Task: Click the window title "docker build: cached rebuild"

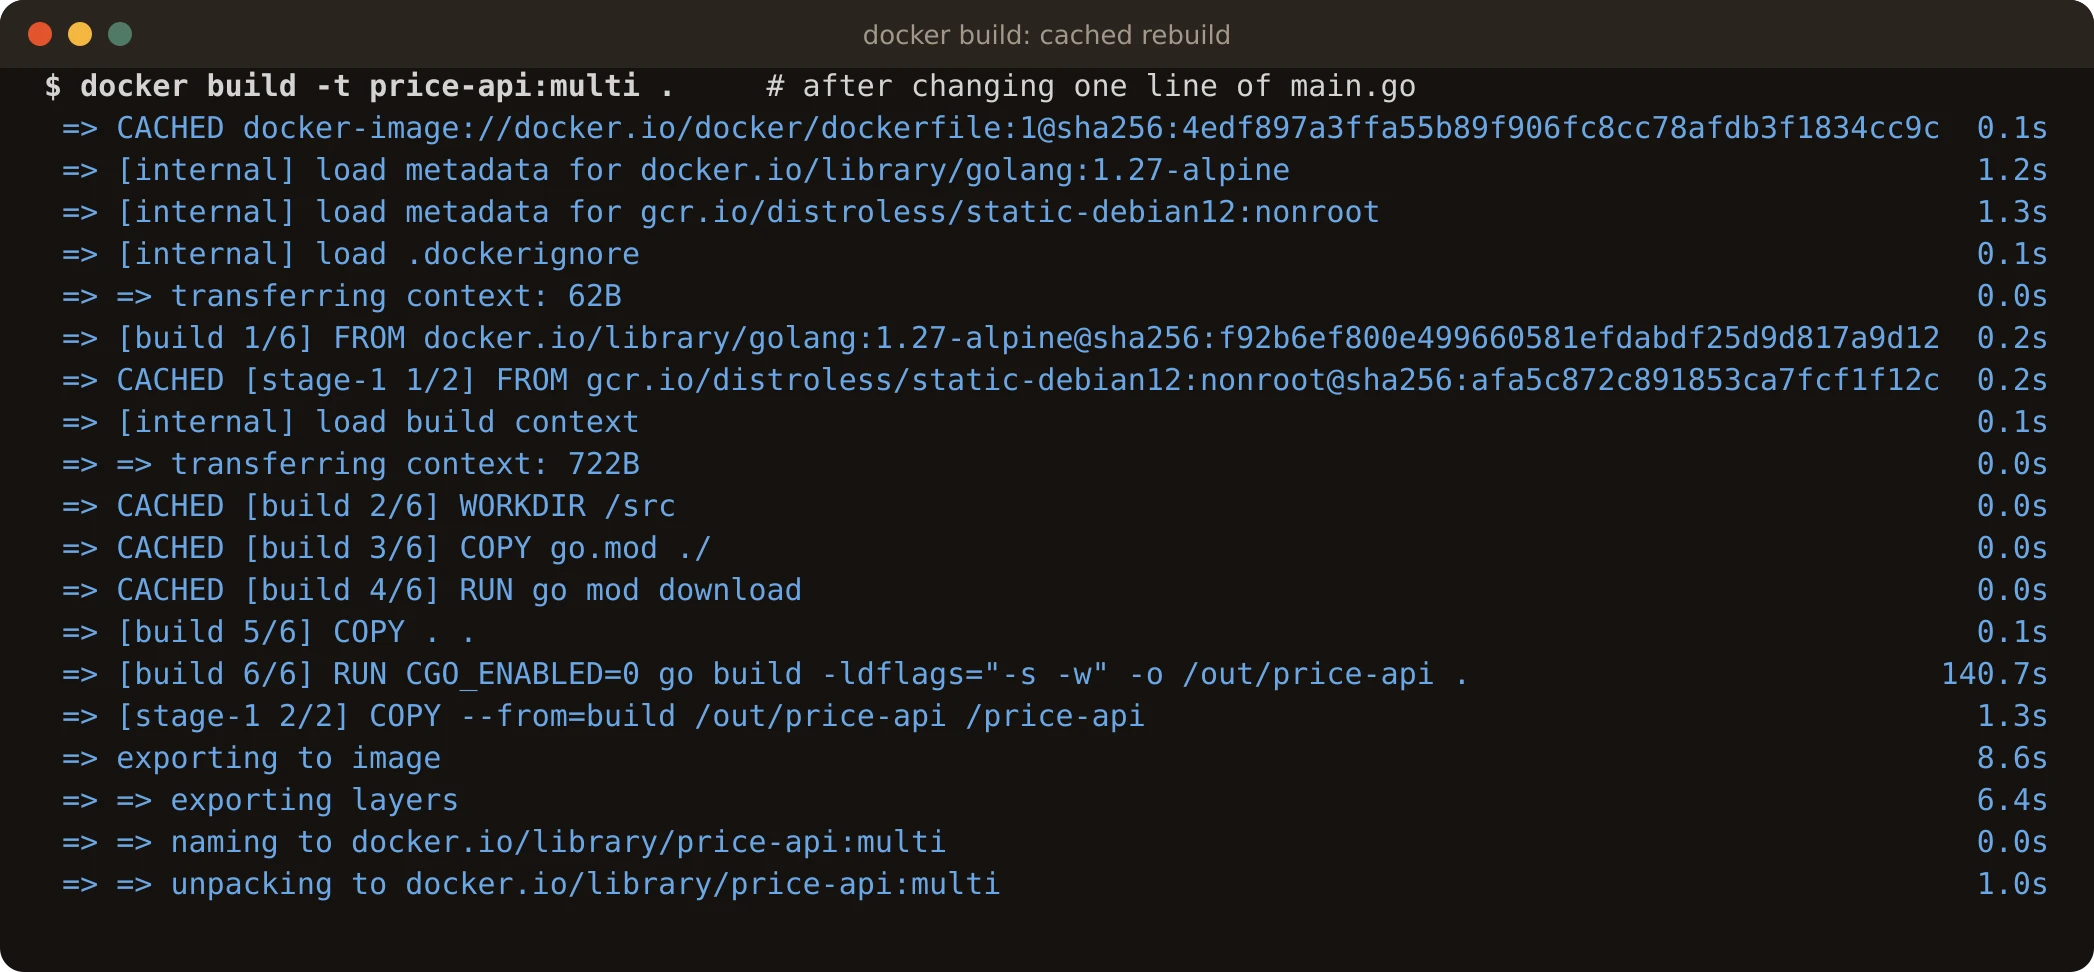Action: [1046, 35]
